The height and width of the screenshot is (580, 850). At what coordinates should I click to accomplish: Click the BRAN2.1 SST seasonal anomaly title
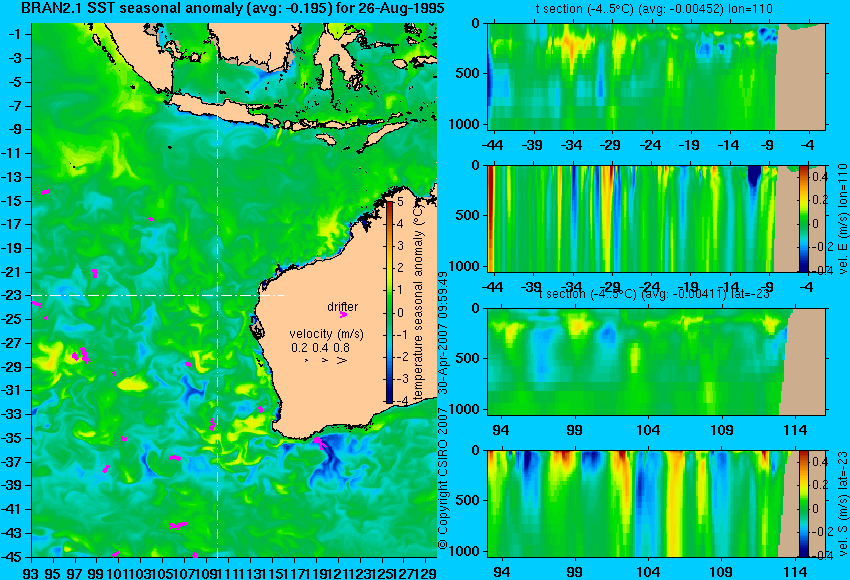pos(233,8)
